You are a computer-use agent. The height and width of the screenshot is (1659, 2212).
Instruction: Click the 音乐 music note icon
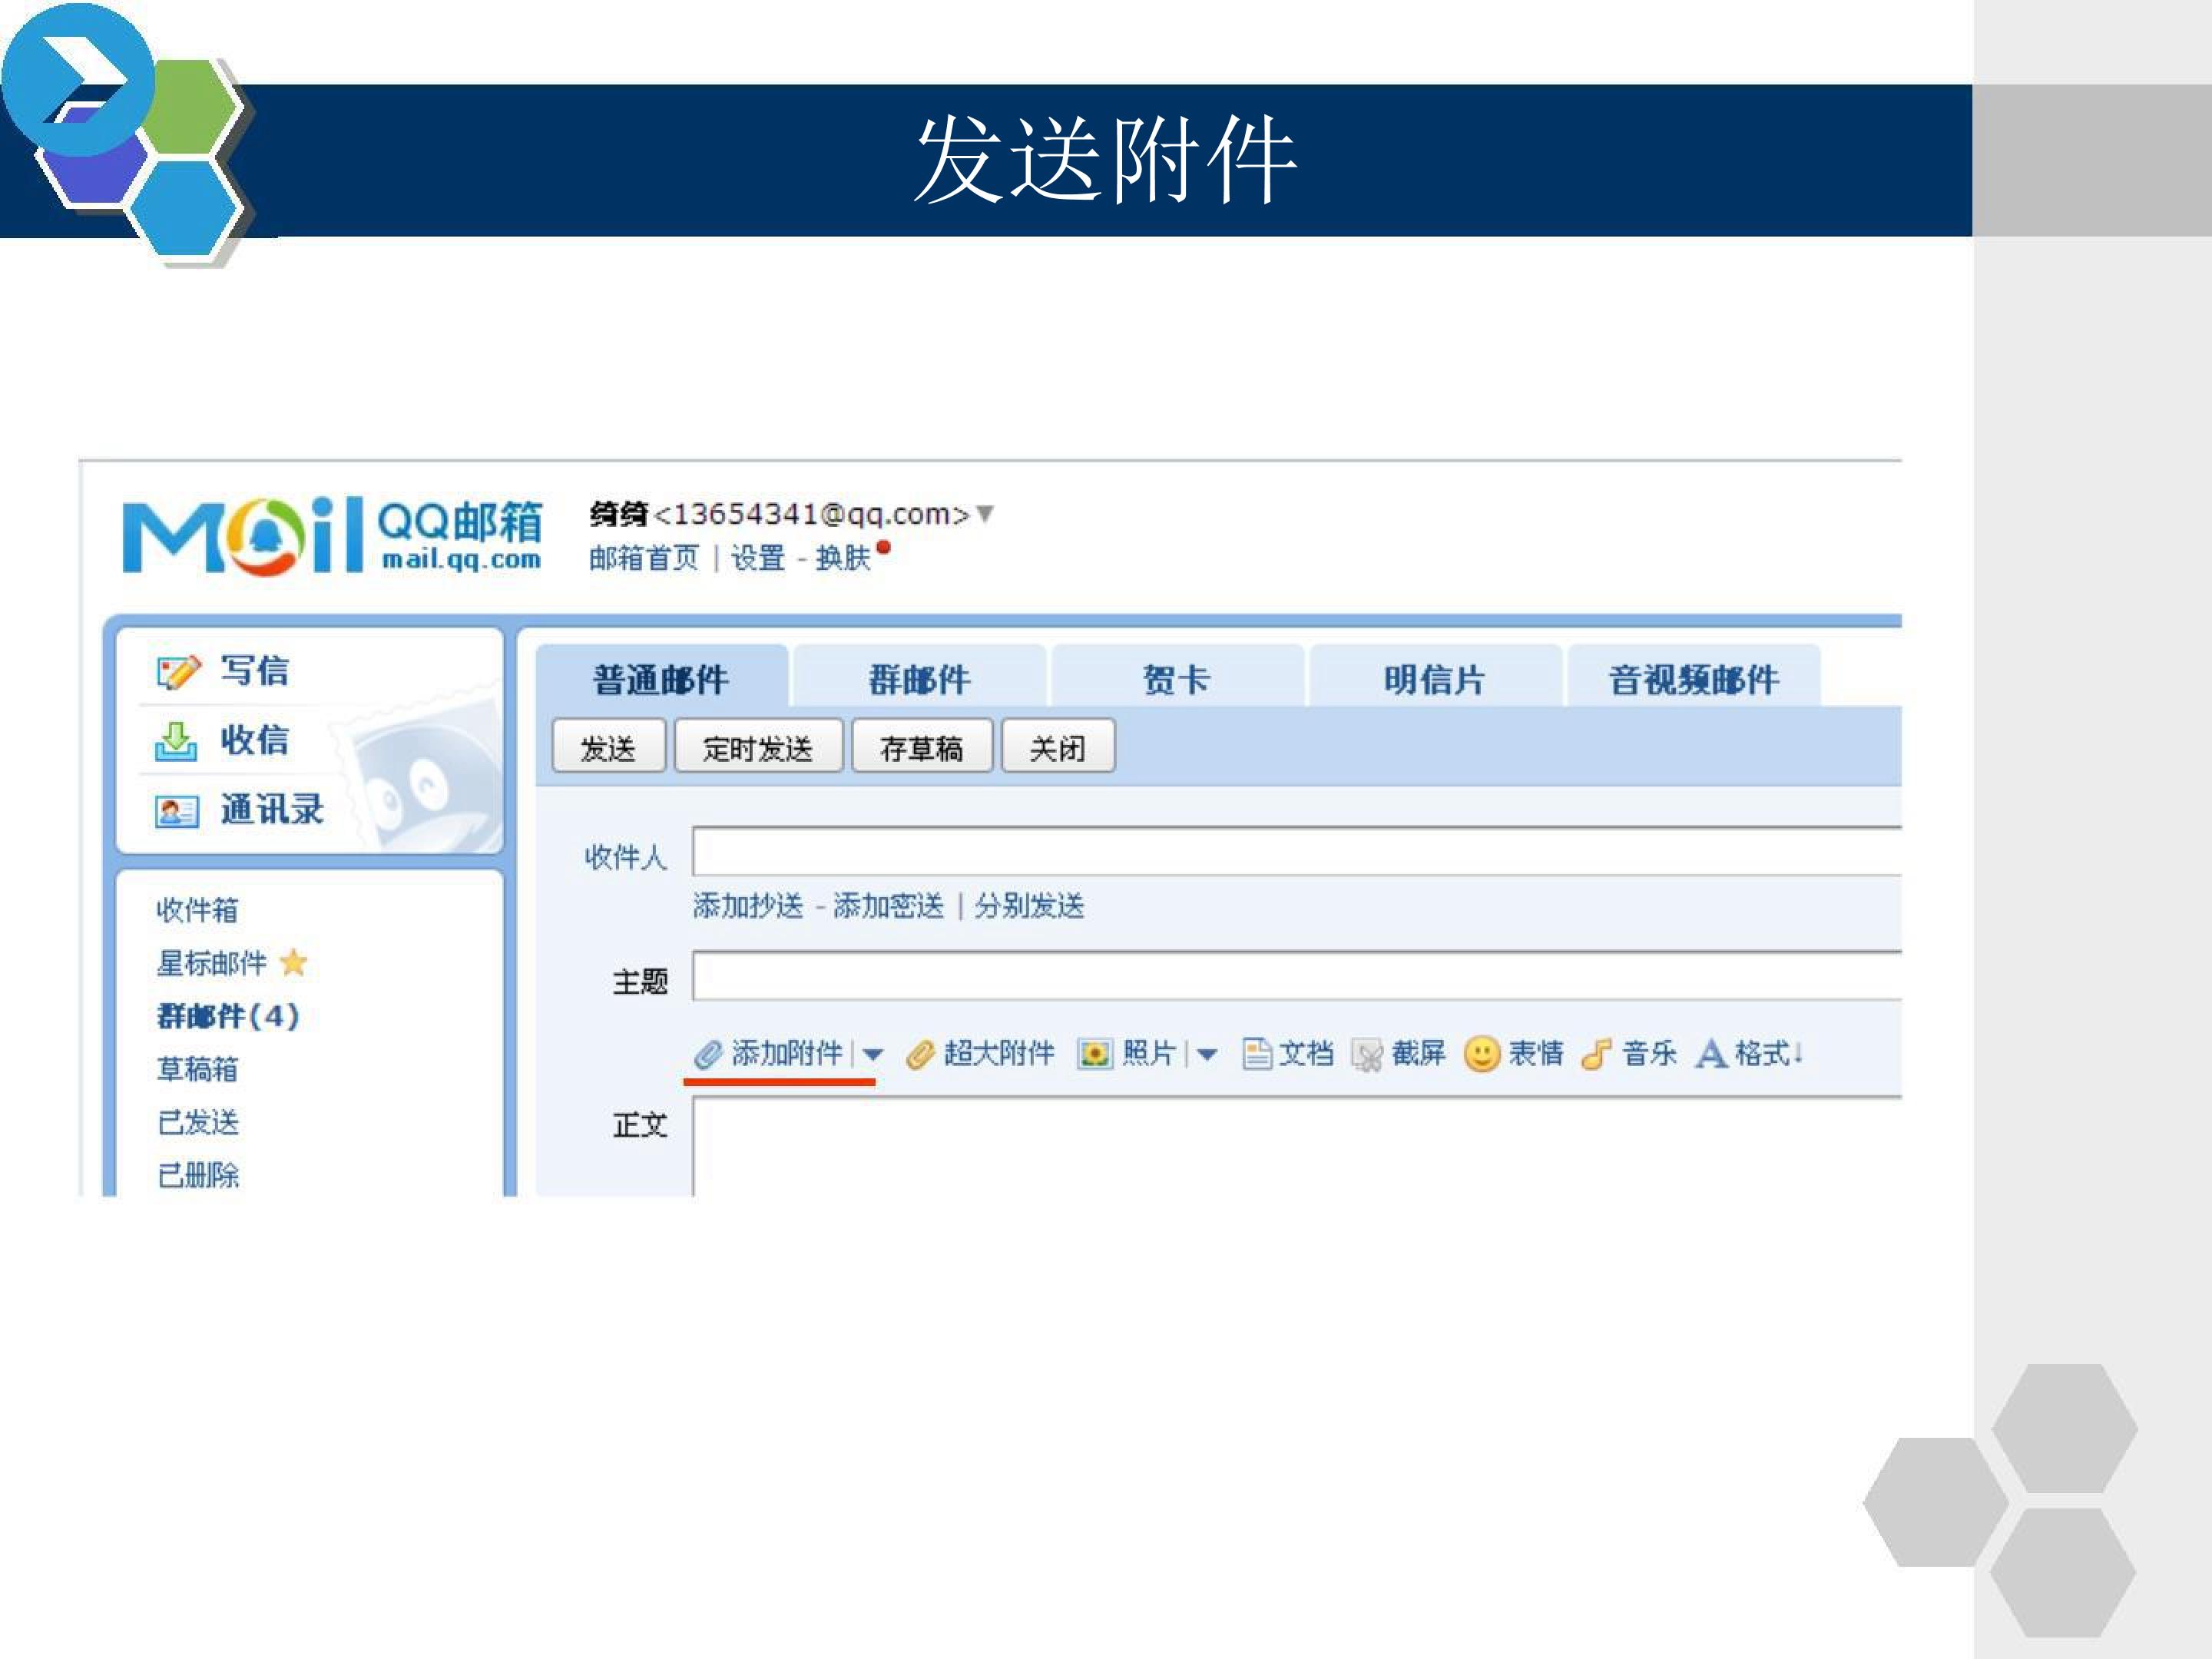(1596, 1053)
